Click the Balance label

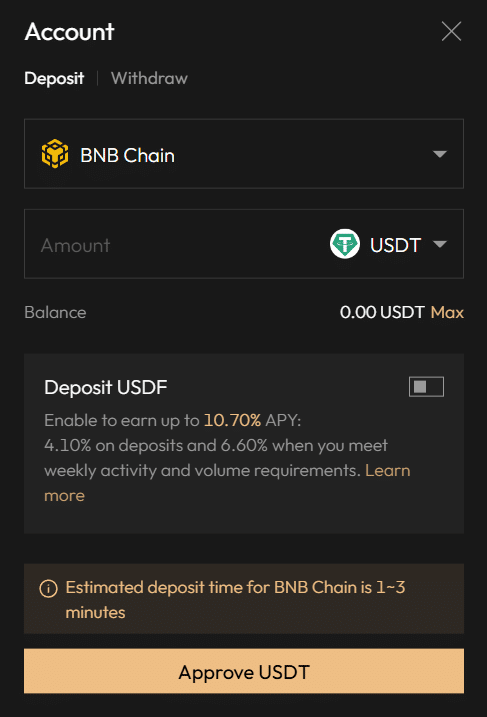[x=55, y=313]
